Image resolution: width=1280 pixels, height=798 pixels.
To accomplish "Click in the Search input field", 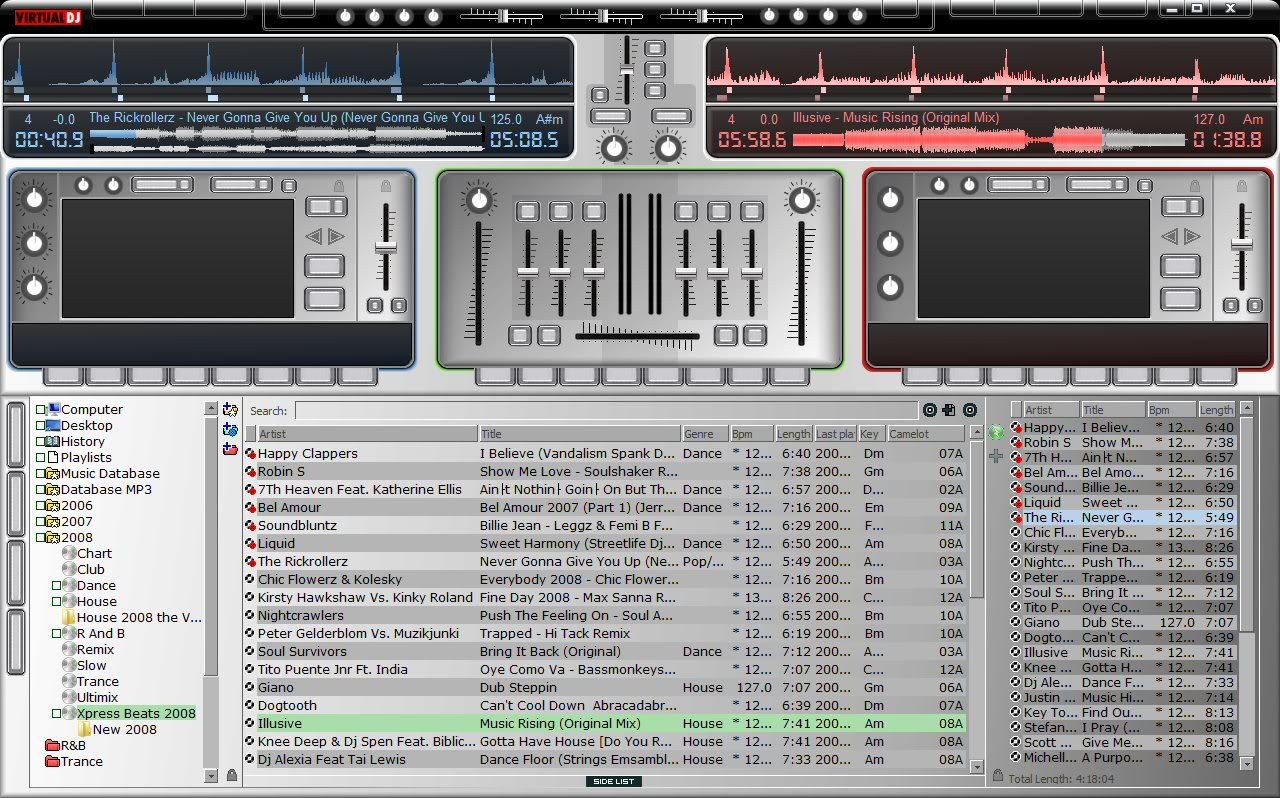I will click(606, 411).
